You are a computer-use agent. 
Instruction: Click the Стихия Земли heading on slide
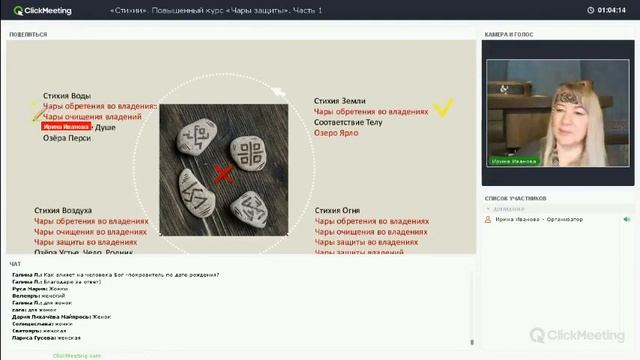point(340,101)
